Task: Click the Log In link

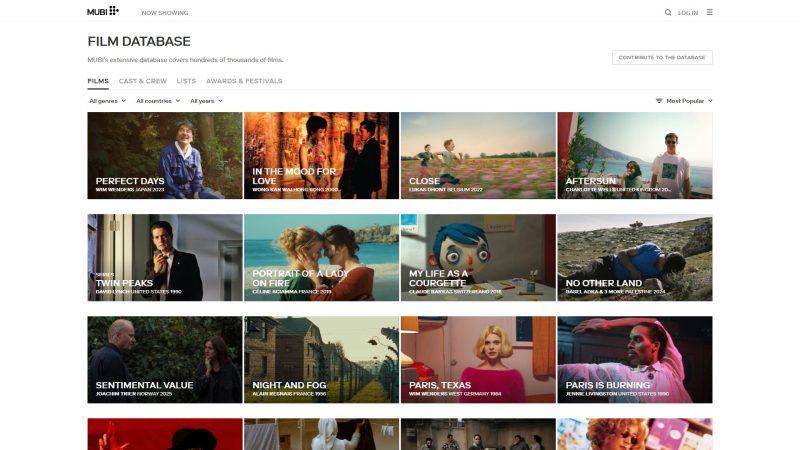Action: pos(688,13)
